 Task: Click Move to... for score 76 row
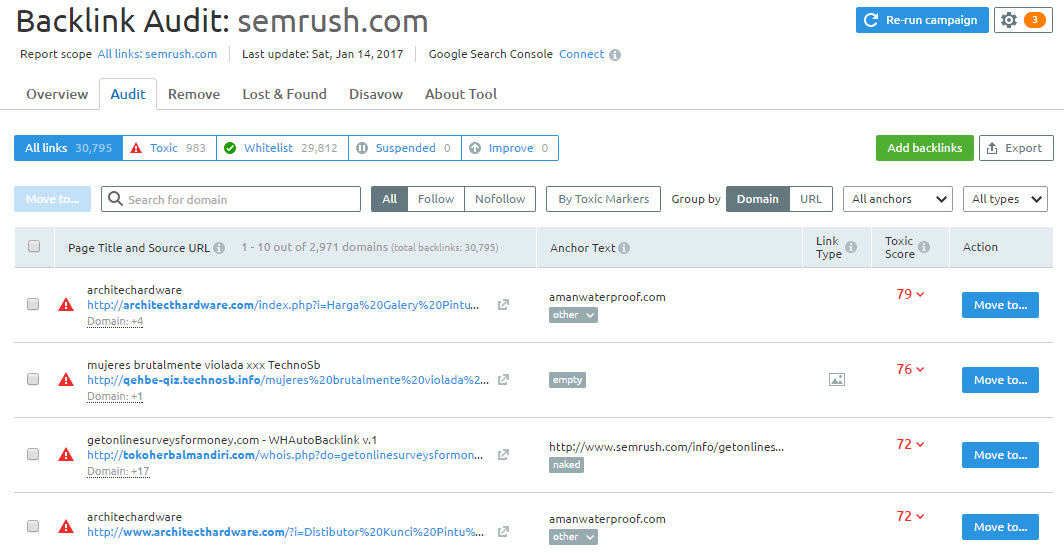pyautogui.click(x=1000, y=380)
